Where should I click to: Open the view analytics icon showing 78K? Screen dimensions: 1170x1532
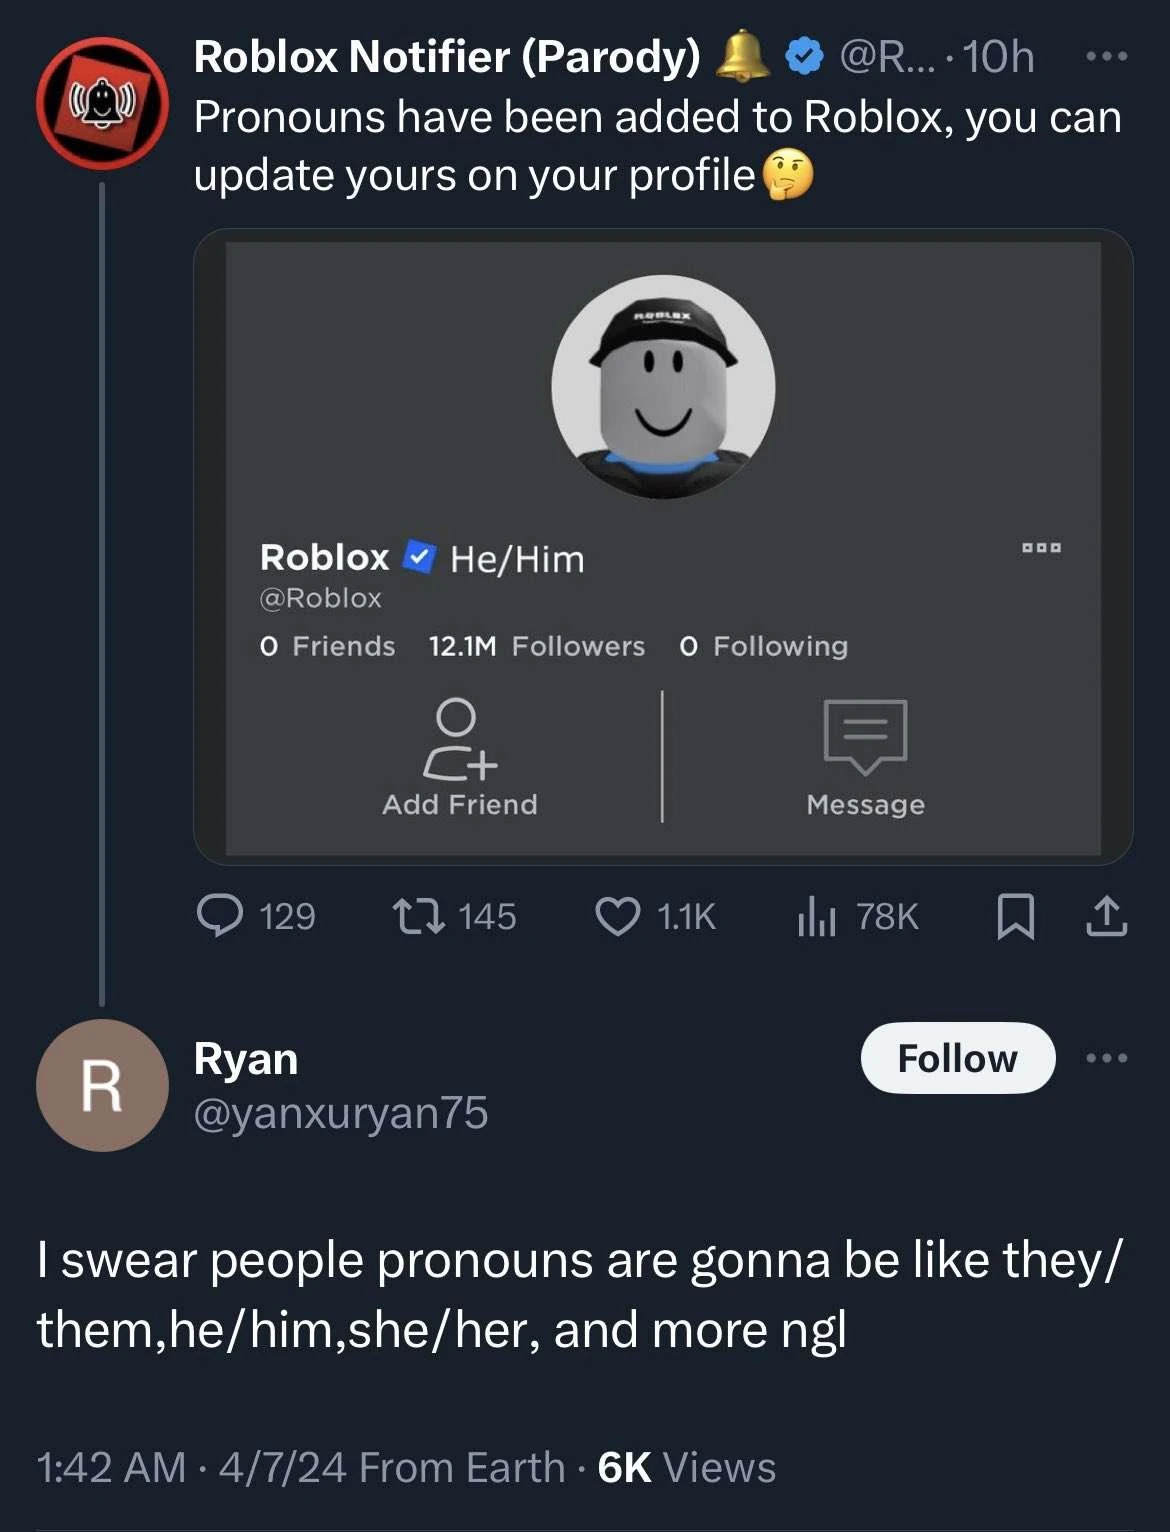(x=820, y=917)
